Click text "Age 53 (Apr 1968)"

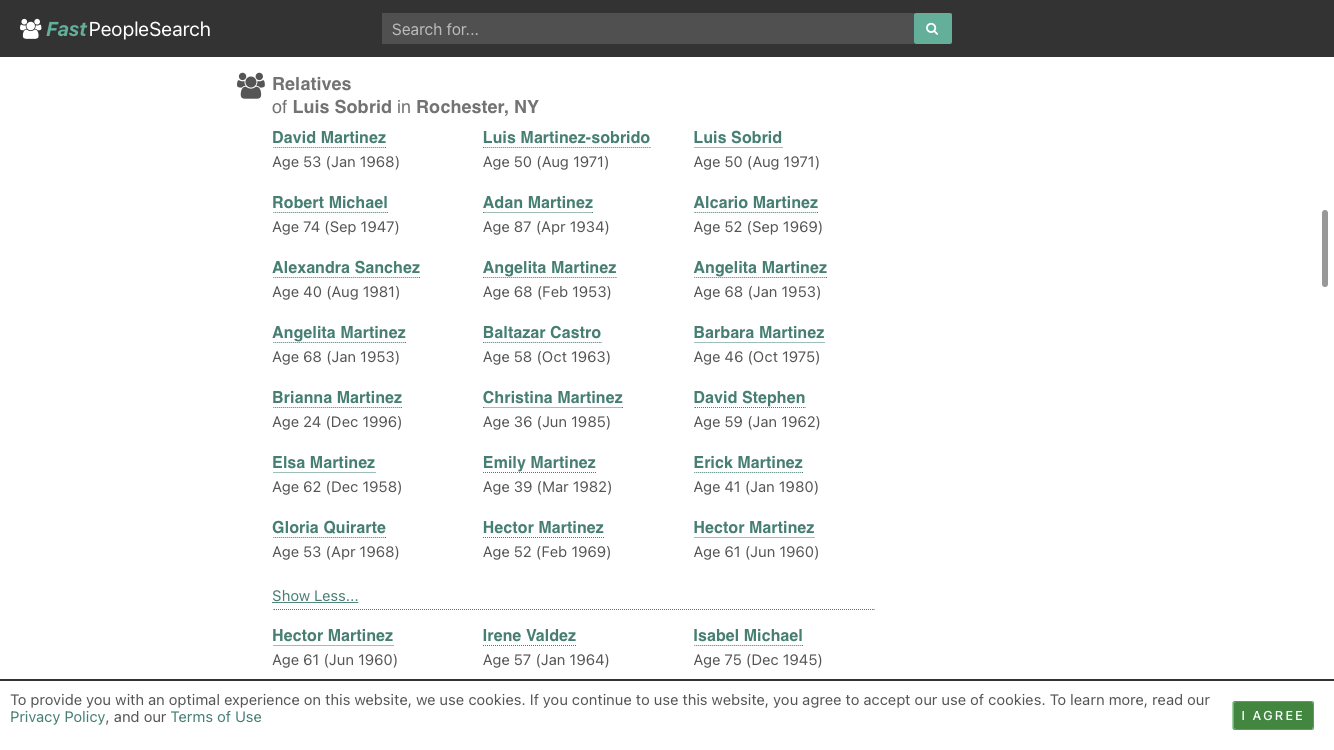pyautogui.click(x=336, y=552)
